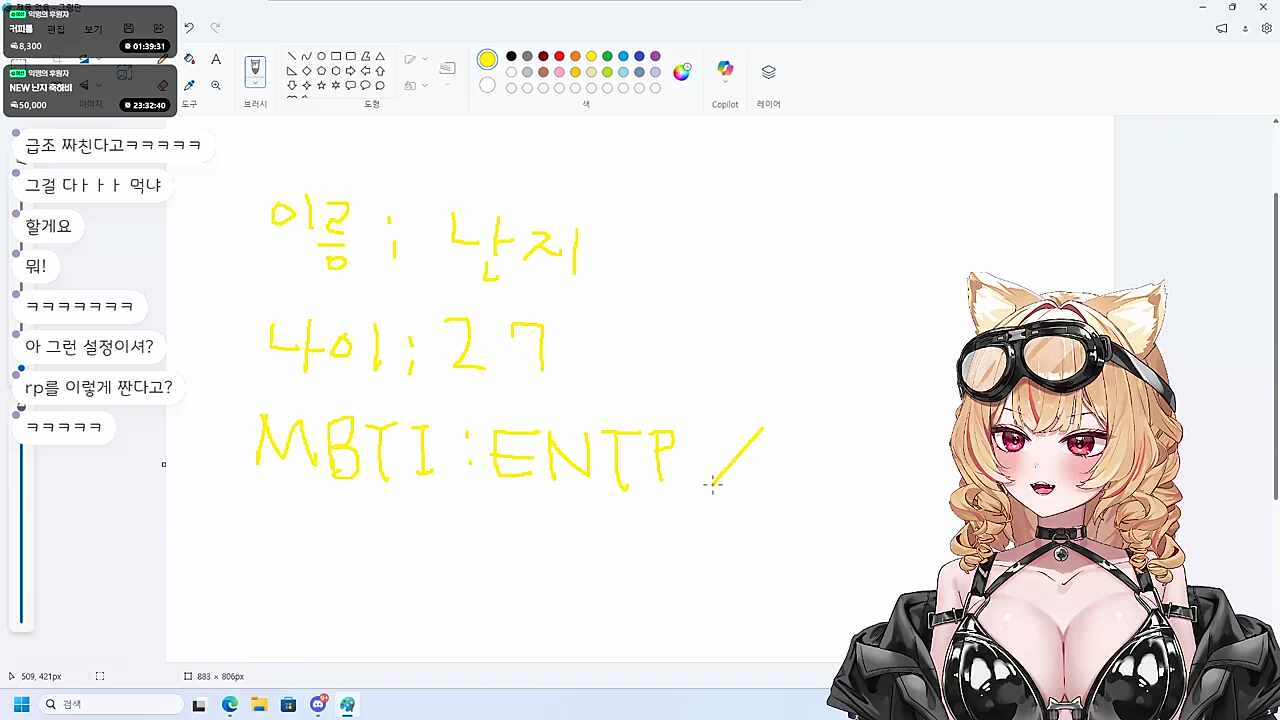Undo the last drawing action
The width and height of the screenshot is (1280, 720).
189,27
